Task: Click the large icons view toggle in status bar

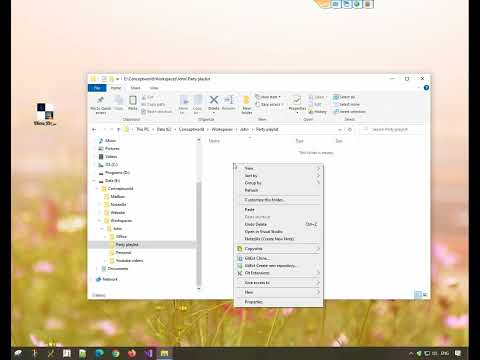Action: click(425, 295)
